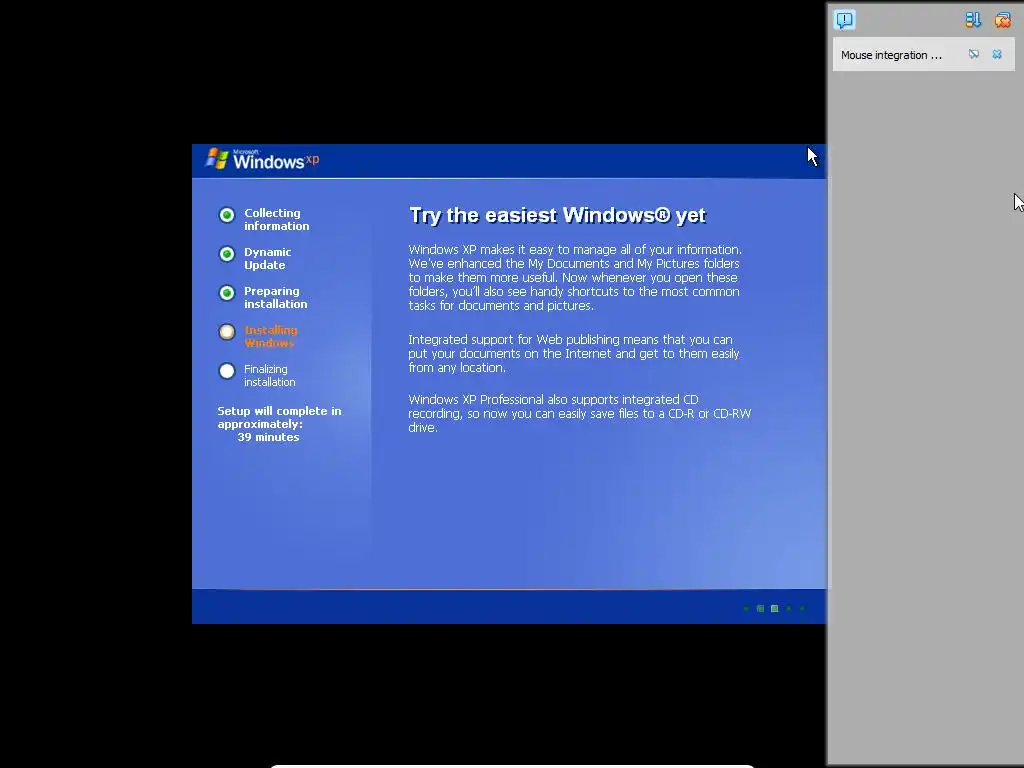Click the Finalizing installation step indicator
Image resolution: width=1024 pixels, height=768 pixels.
click(x=227, y=371)
